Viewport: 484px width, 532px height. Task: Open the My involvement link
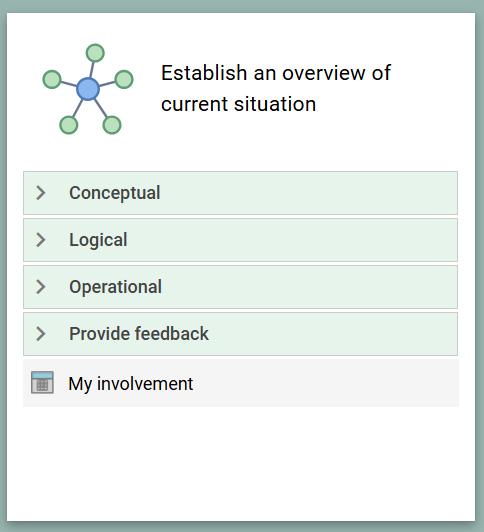(131, 384)
